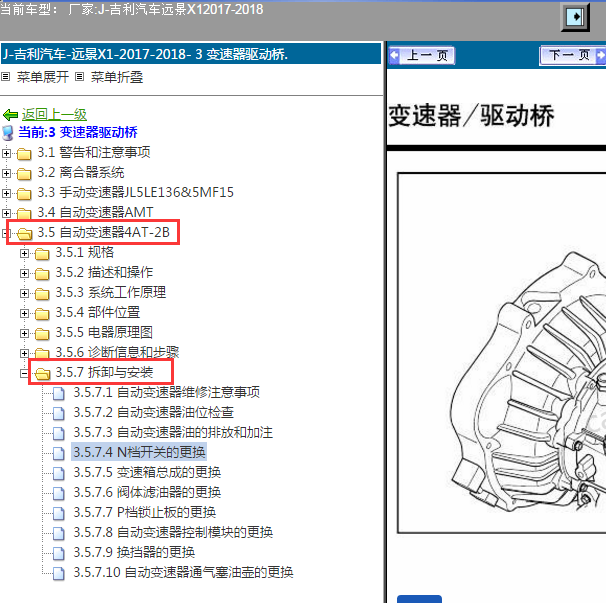Expand the 3.5.4 部件位置 node
This screenshot has height=603, width=606.
[24, 313]
